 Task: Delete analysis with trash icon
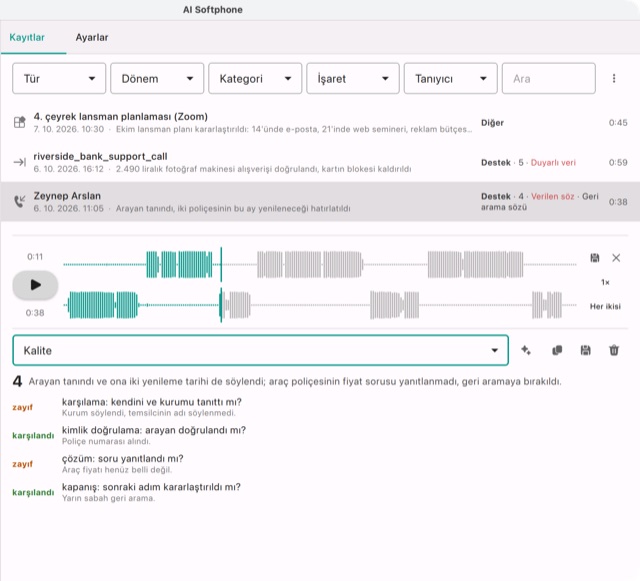tap(614, 350)
